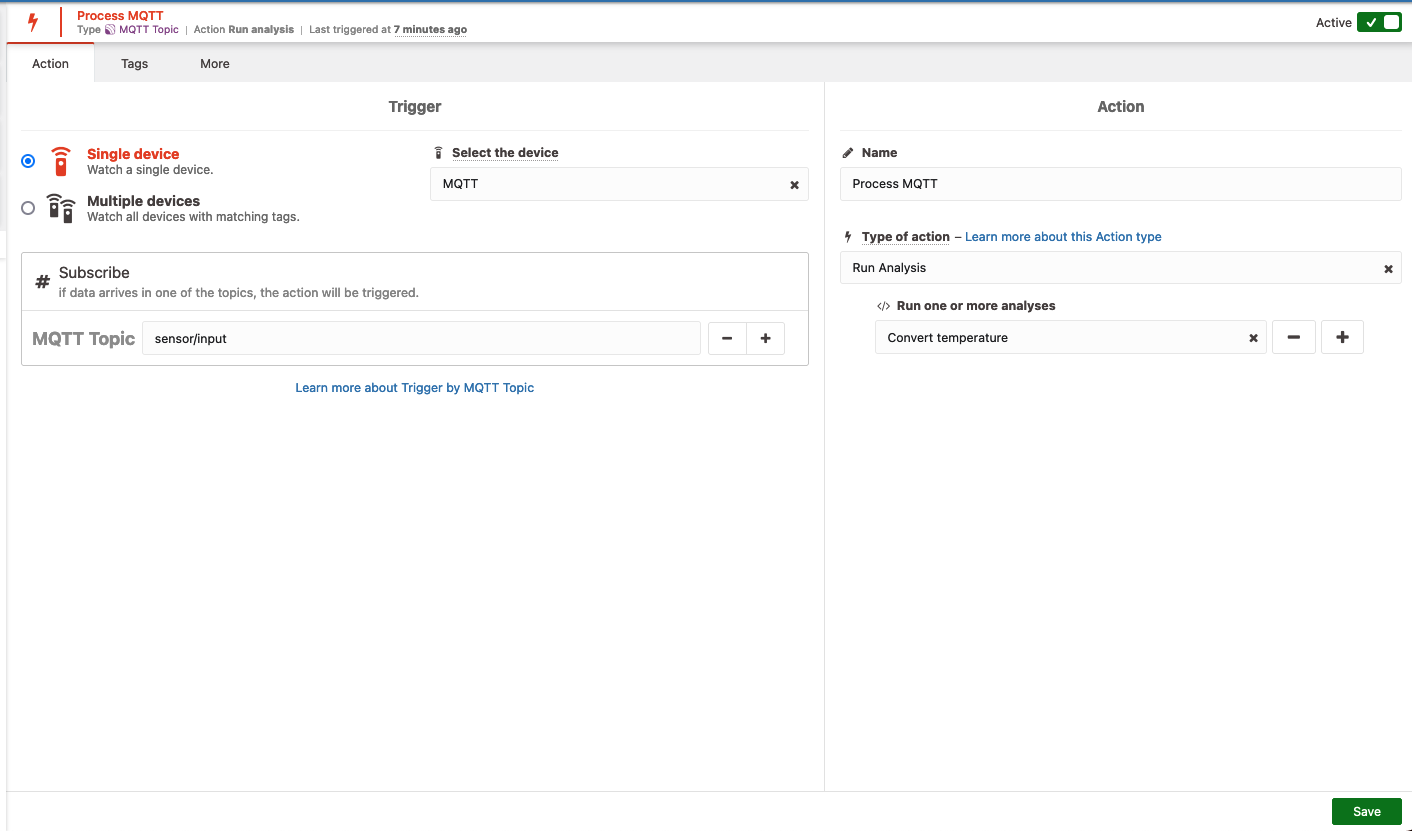Click the Run analysis text in header
1412x831 pixels.
coord(261,30)
